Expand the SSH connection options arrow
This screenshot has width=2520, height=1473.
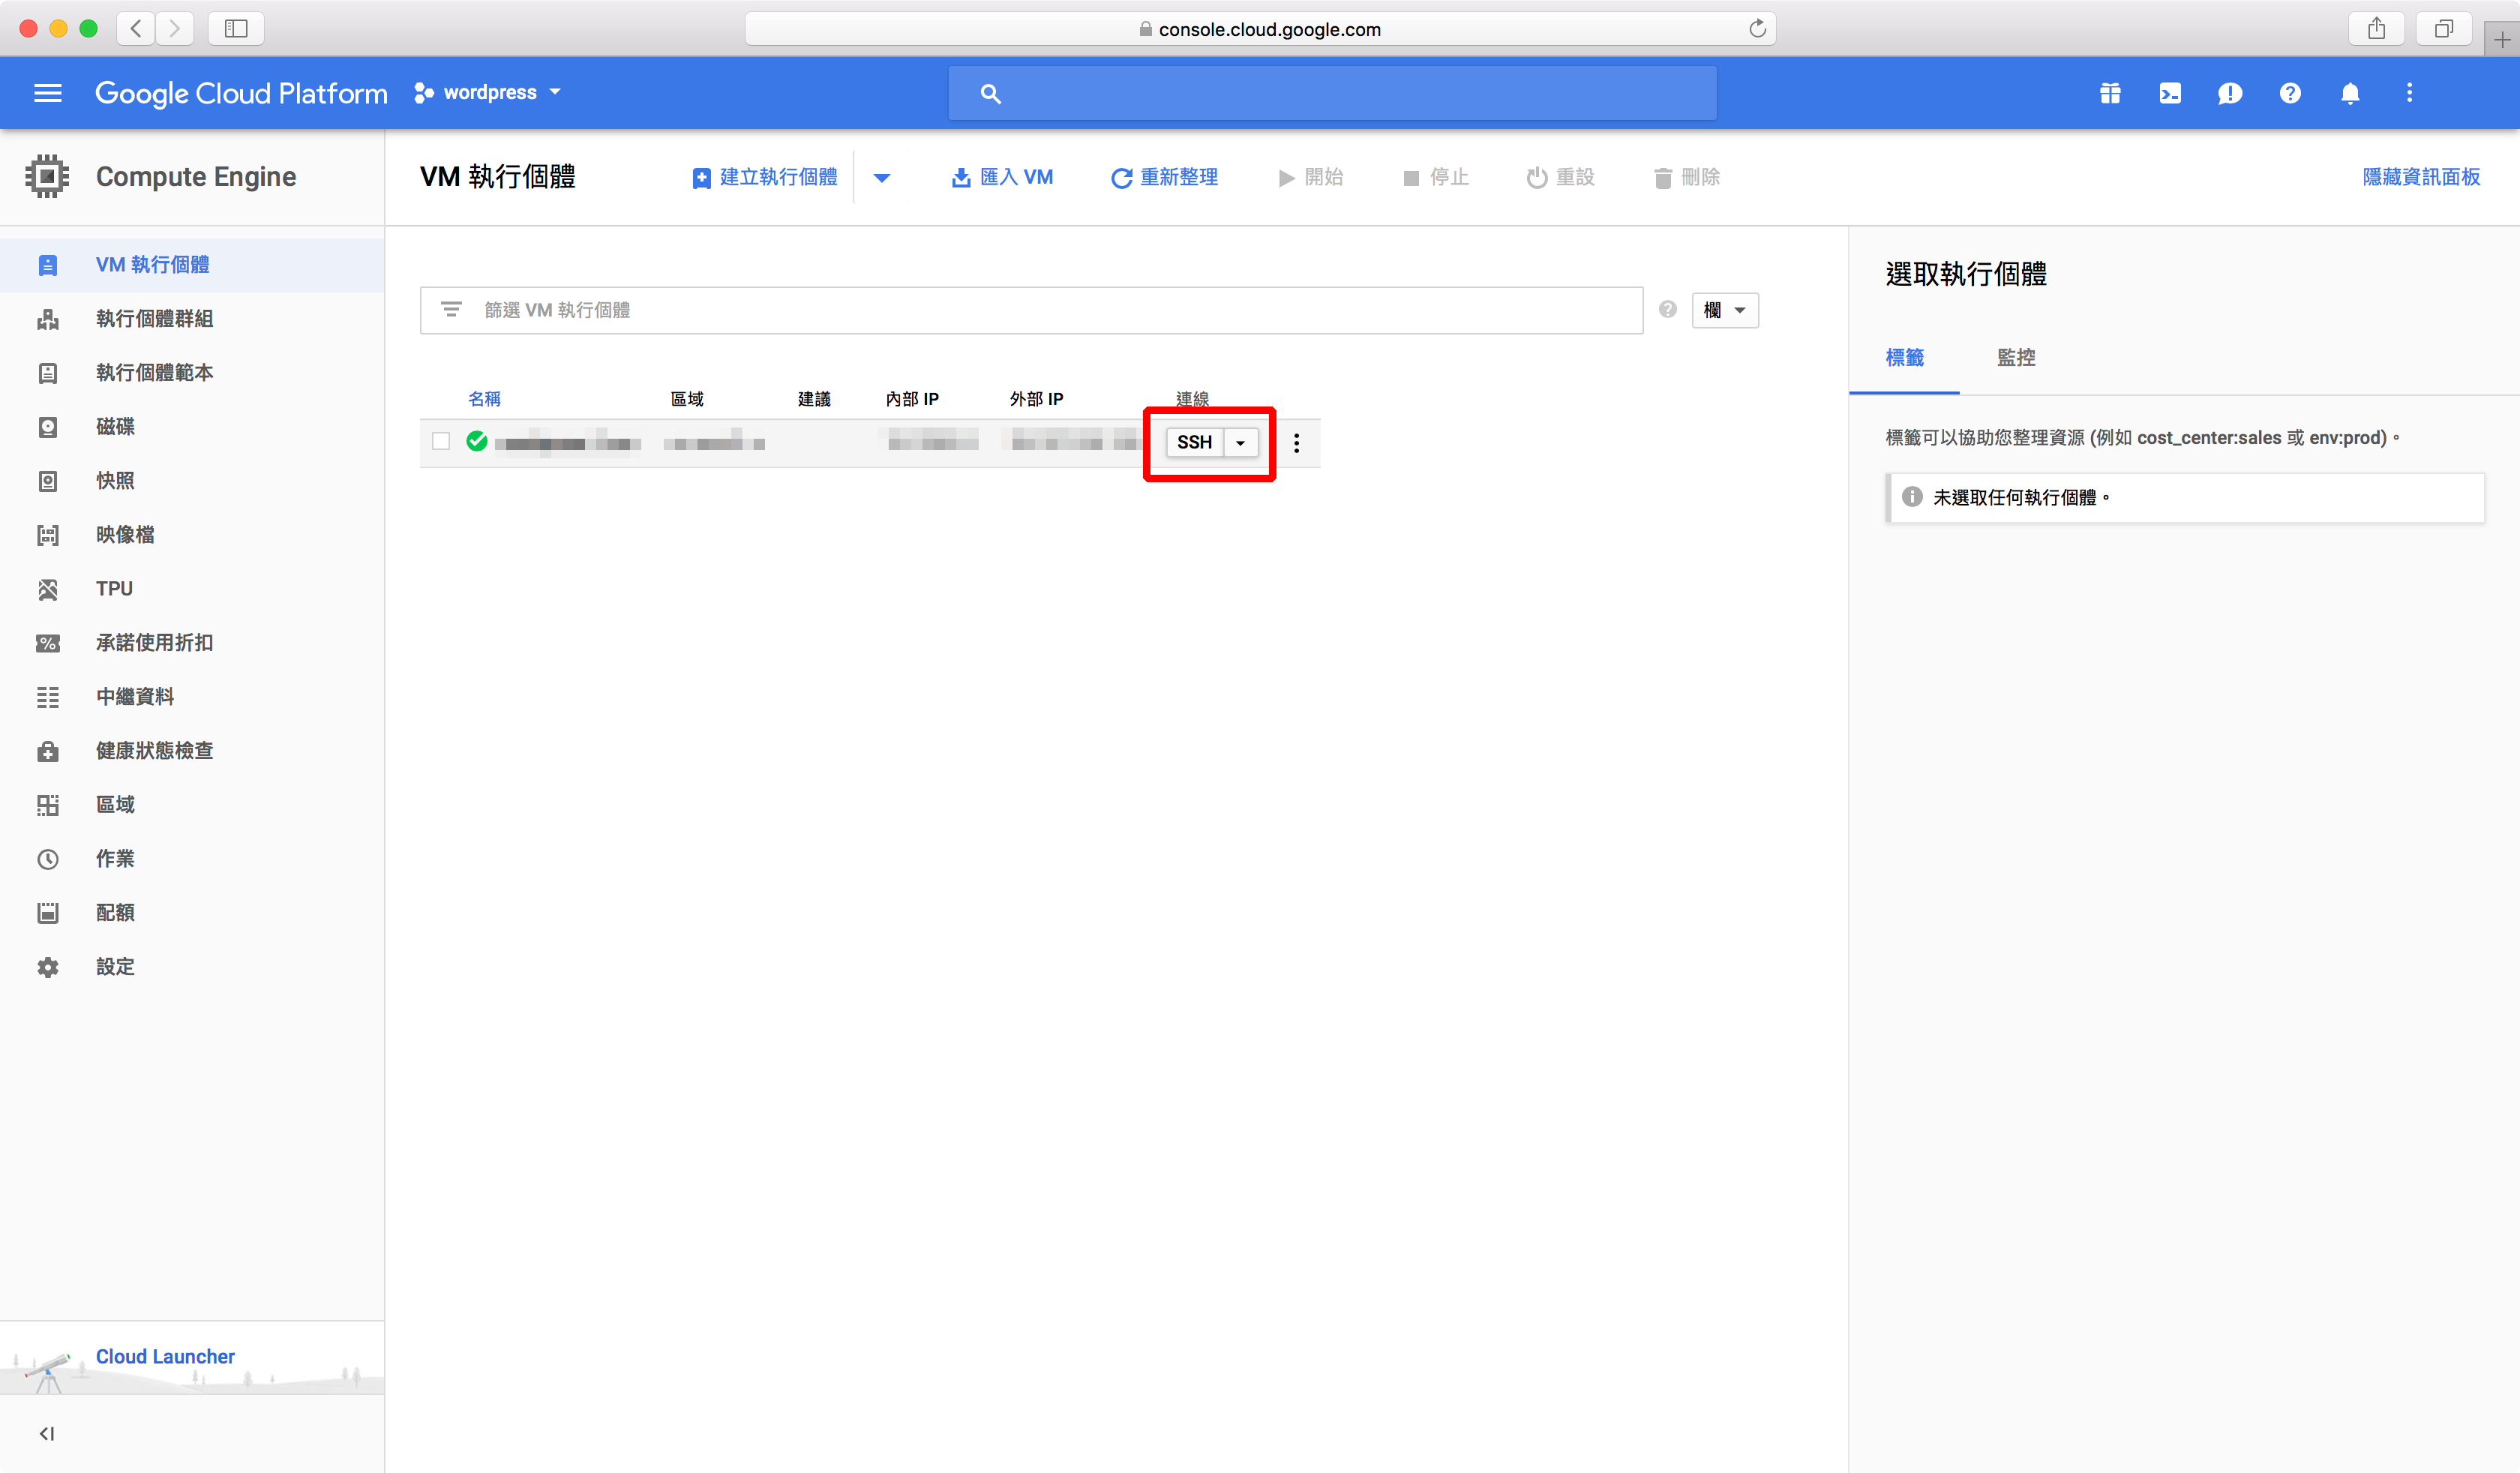point(1240,443)
